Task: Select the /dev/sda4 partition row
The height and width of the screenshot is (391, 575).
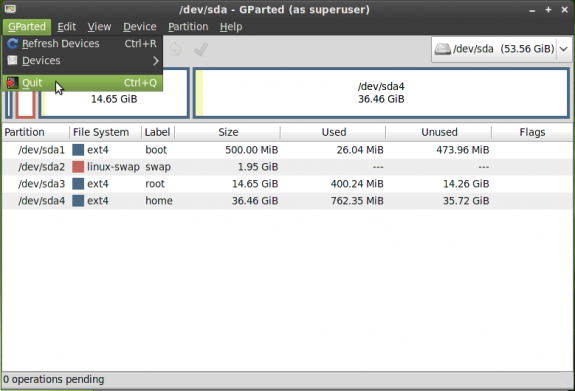Action: tap(288, 201)
